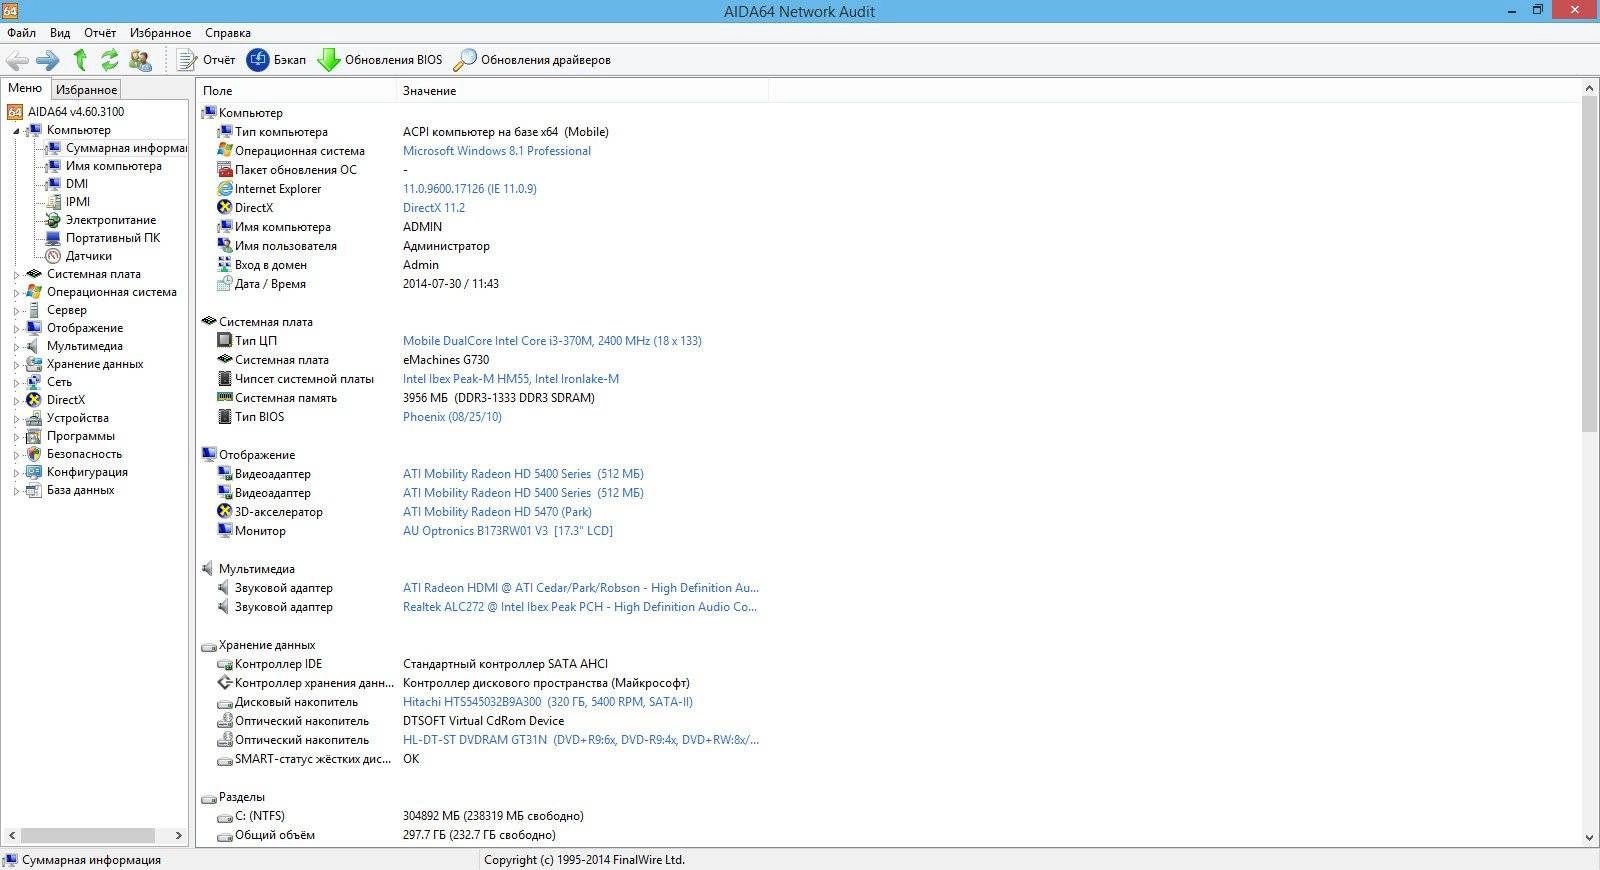
Task: Click the sidebar horizontal scrollbar right arrow
Action: pyautogui.click(x=179, y=835)
